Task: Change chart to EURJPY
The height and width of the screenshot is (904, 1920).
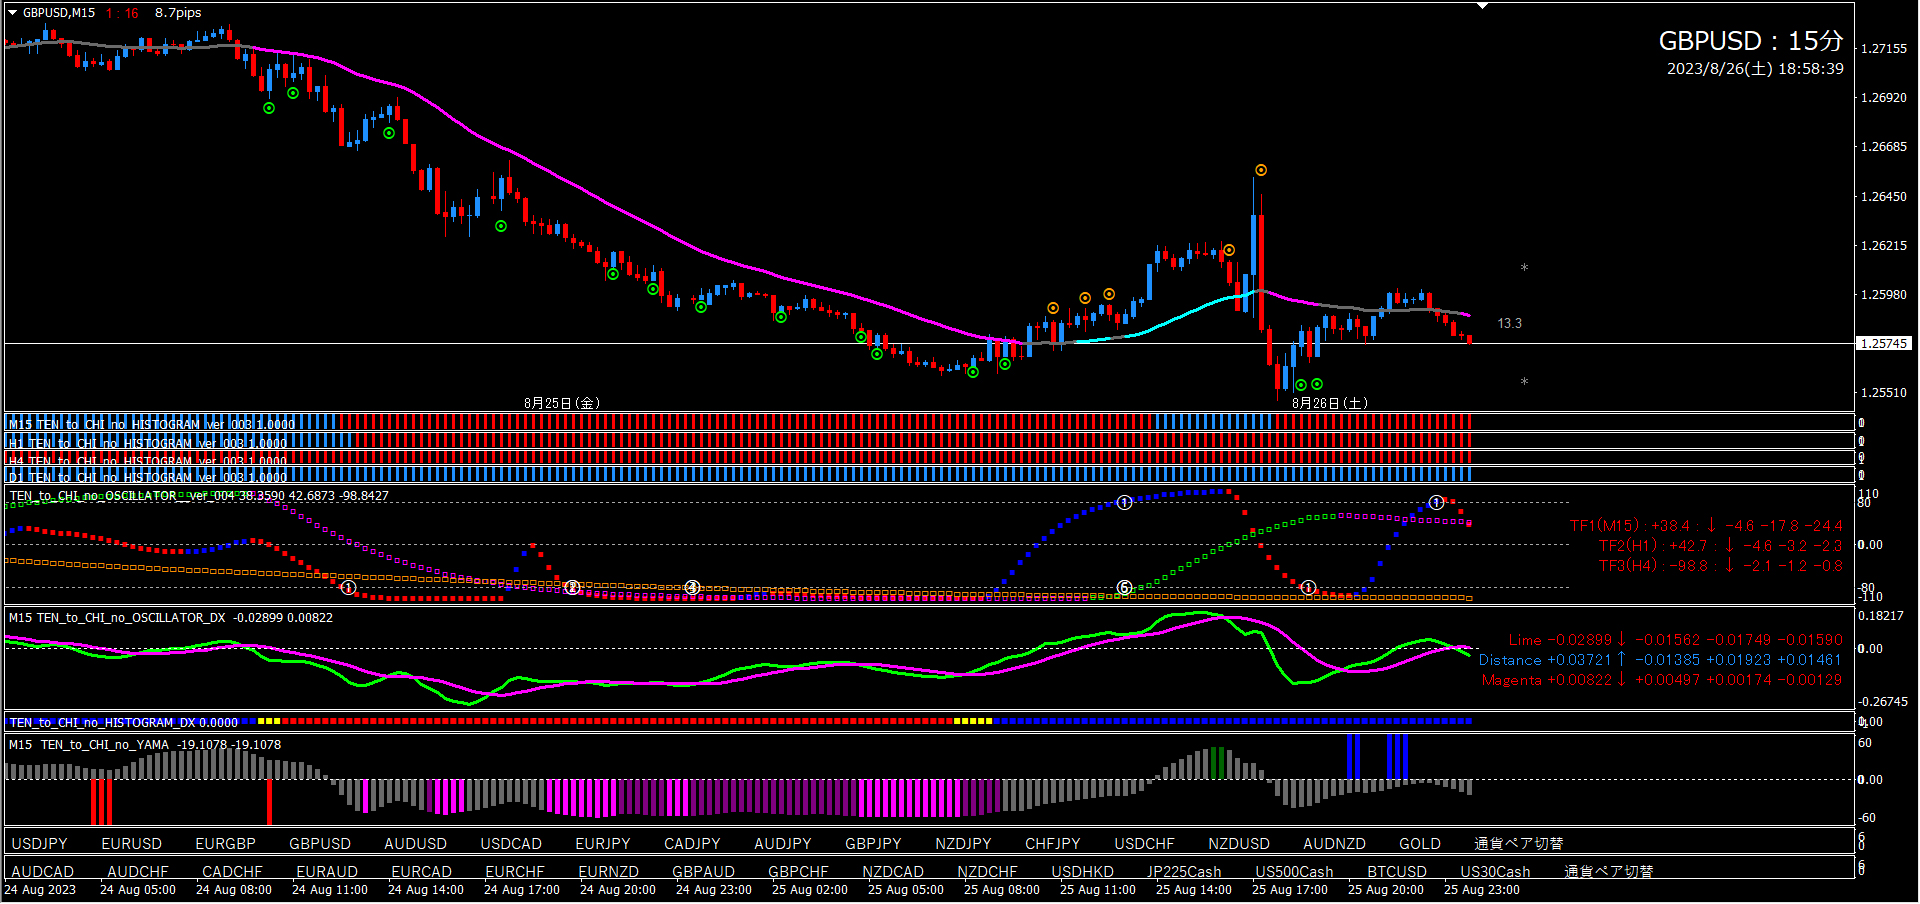Action: point(603,844)
